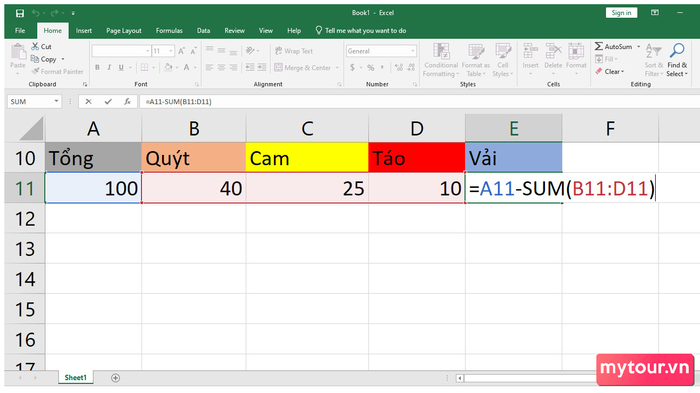
Task: Open Cell Styles gallery
Action: pyautogui.click(x=503, y=60)
